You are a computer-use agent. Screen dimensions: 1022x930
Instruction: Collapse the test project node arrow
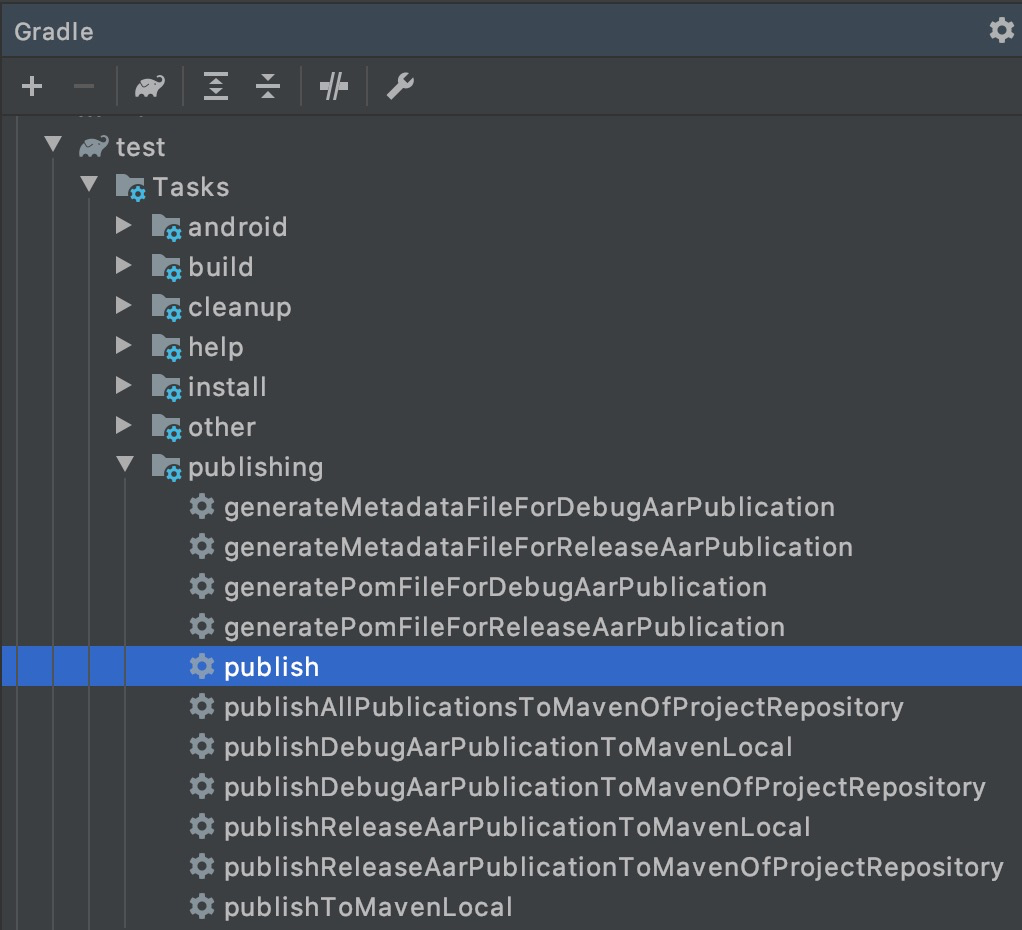tap(53, 144)
